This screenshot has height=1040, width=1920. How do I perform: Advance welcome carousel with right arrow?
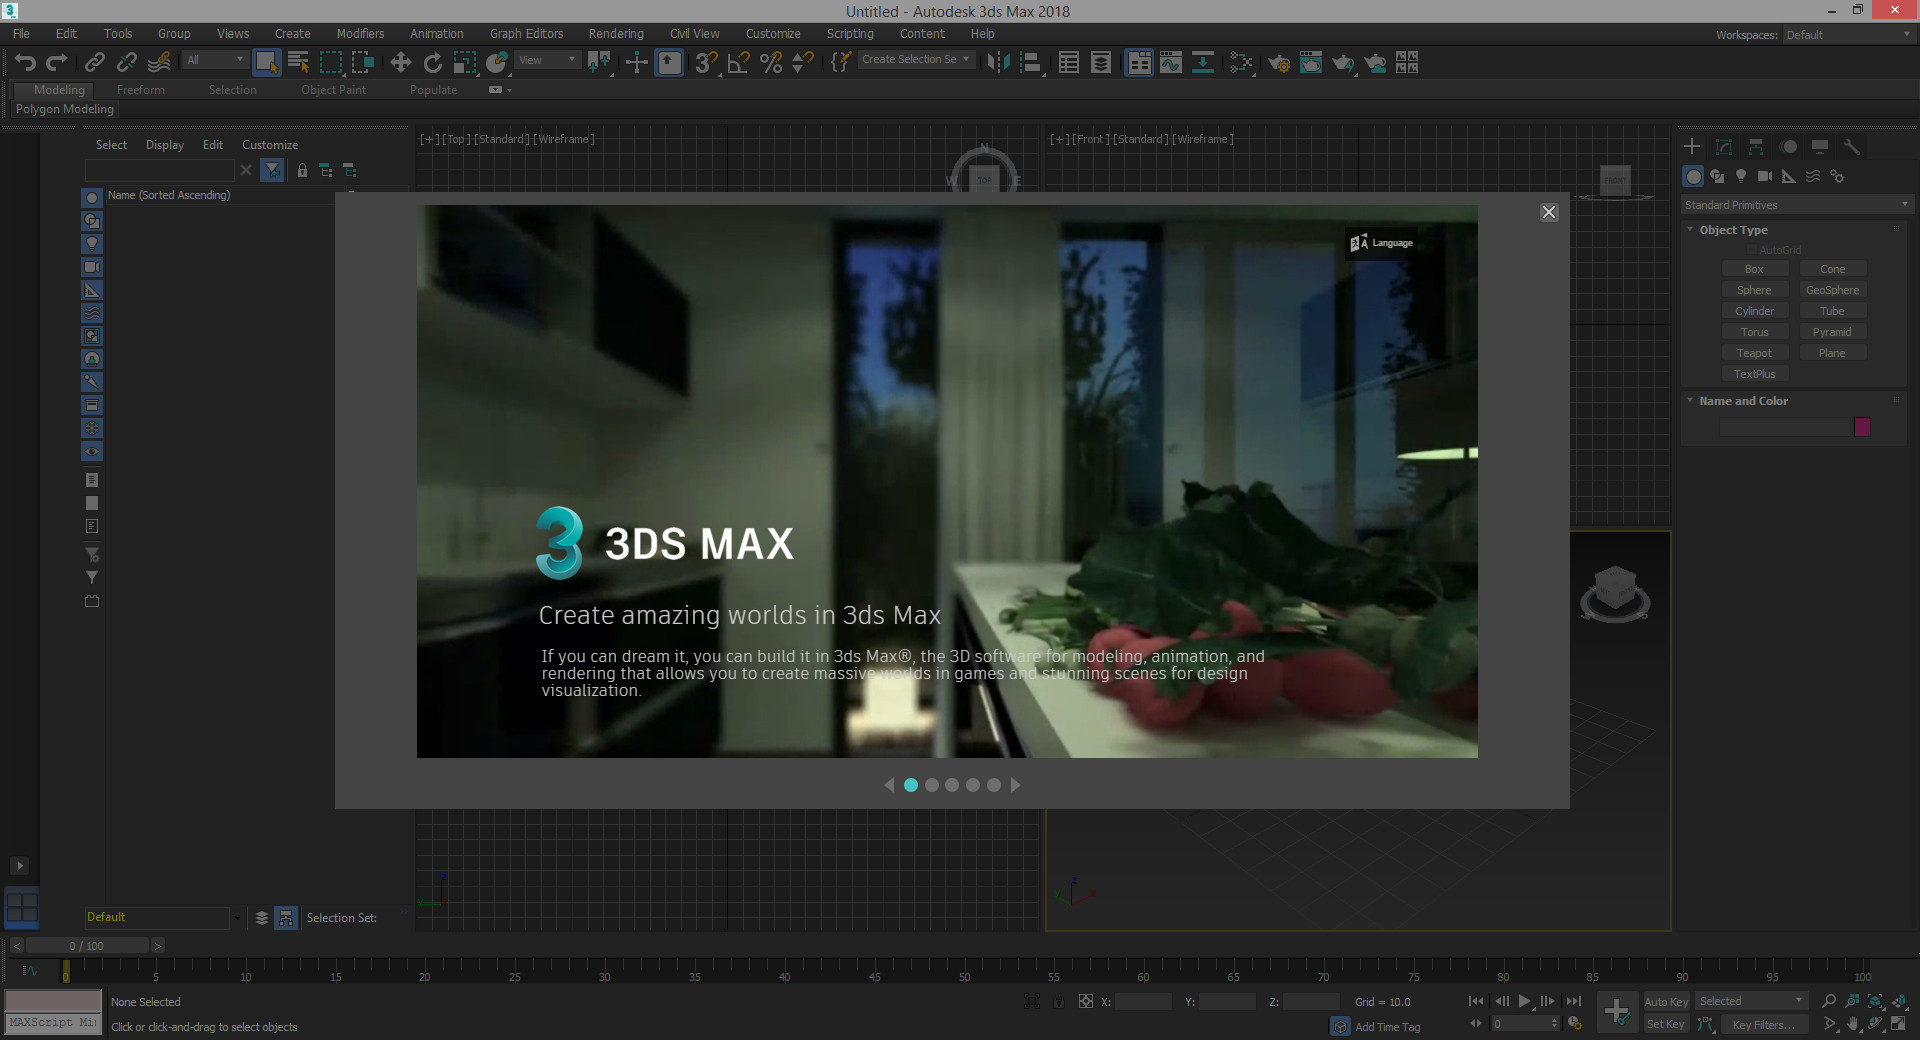coord(1015,785)
